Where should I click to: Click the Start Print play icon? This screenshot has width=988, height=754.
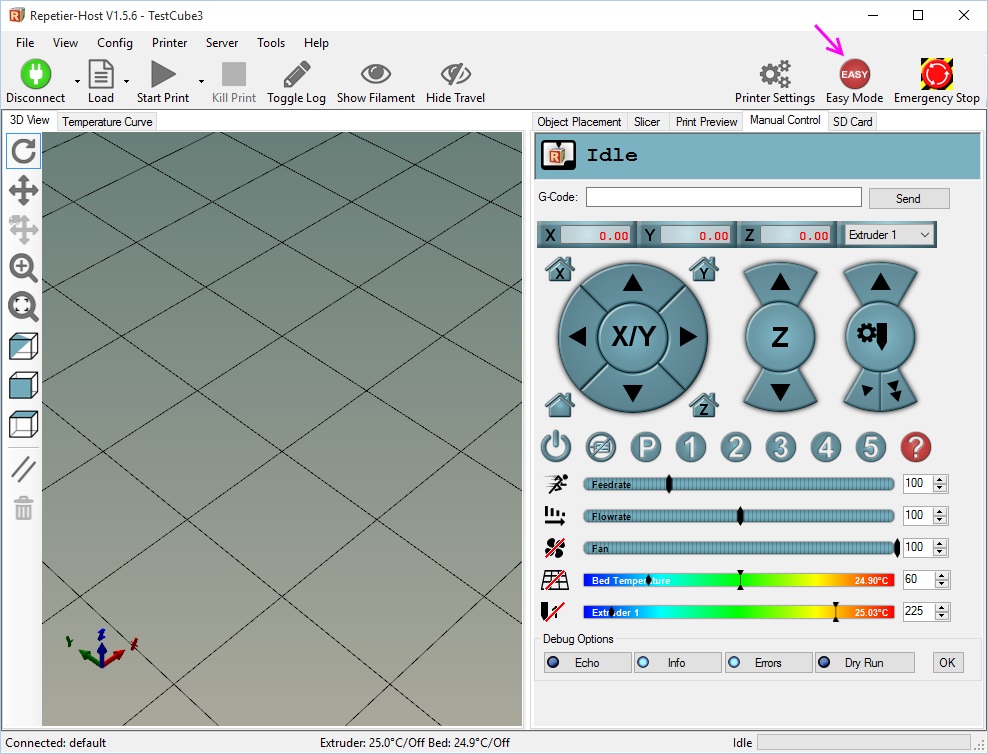163,74
